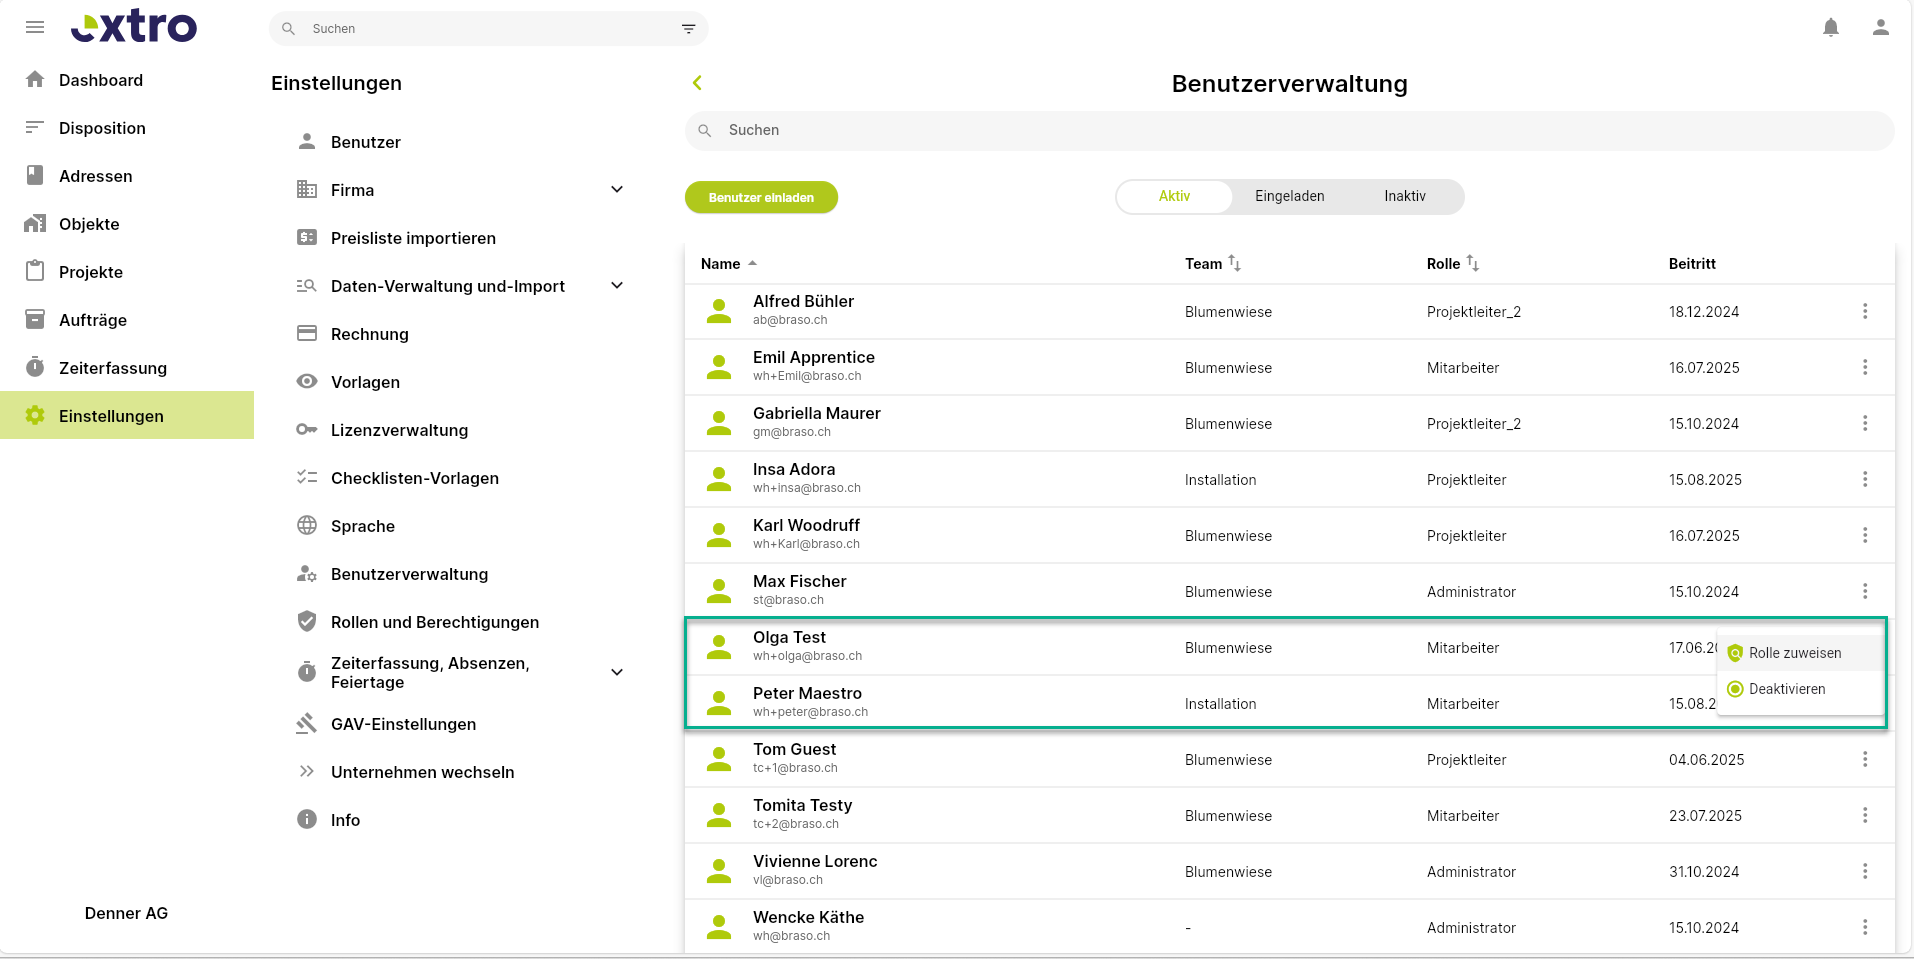
Task: Click the Benutzer einladen button
Action: pyautogui.click(x=761, y=197)
